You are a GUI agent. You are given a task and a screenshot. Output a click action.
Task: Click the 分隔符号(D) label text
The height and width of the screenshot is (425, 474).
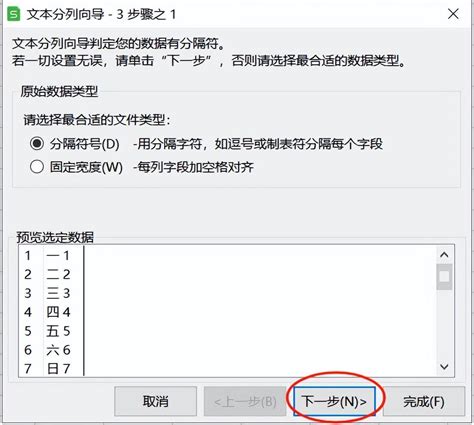85,144
